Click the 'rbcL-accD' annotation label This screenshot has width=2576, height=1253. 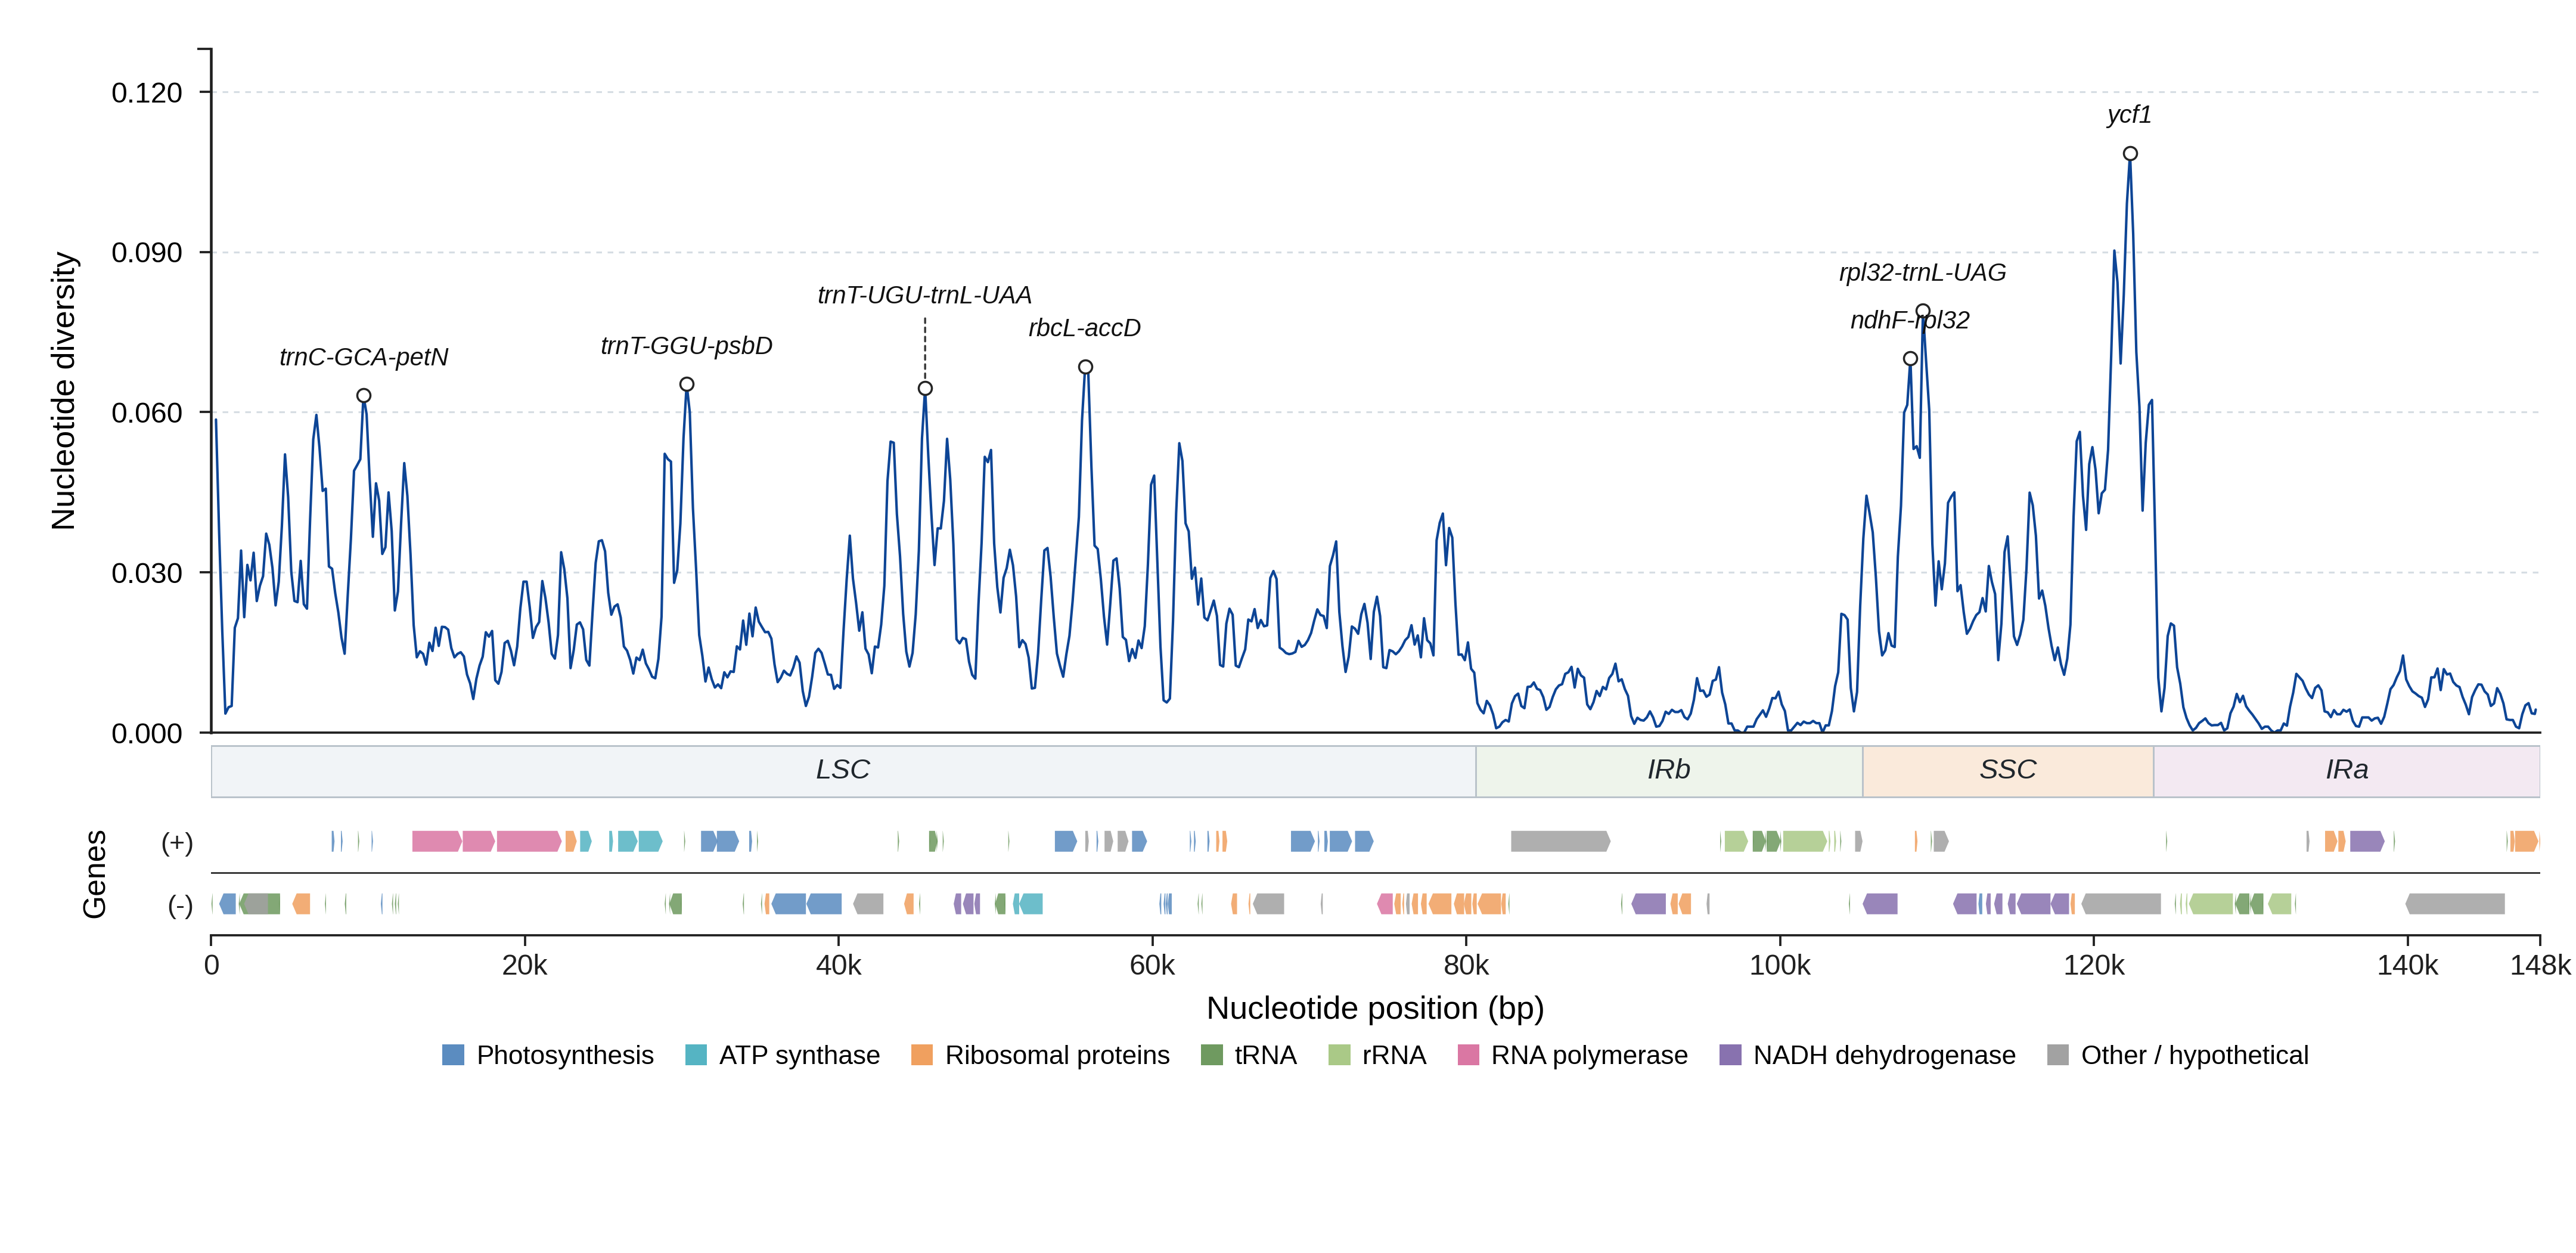coord(1084,328)
